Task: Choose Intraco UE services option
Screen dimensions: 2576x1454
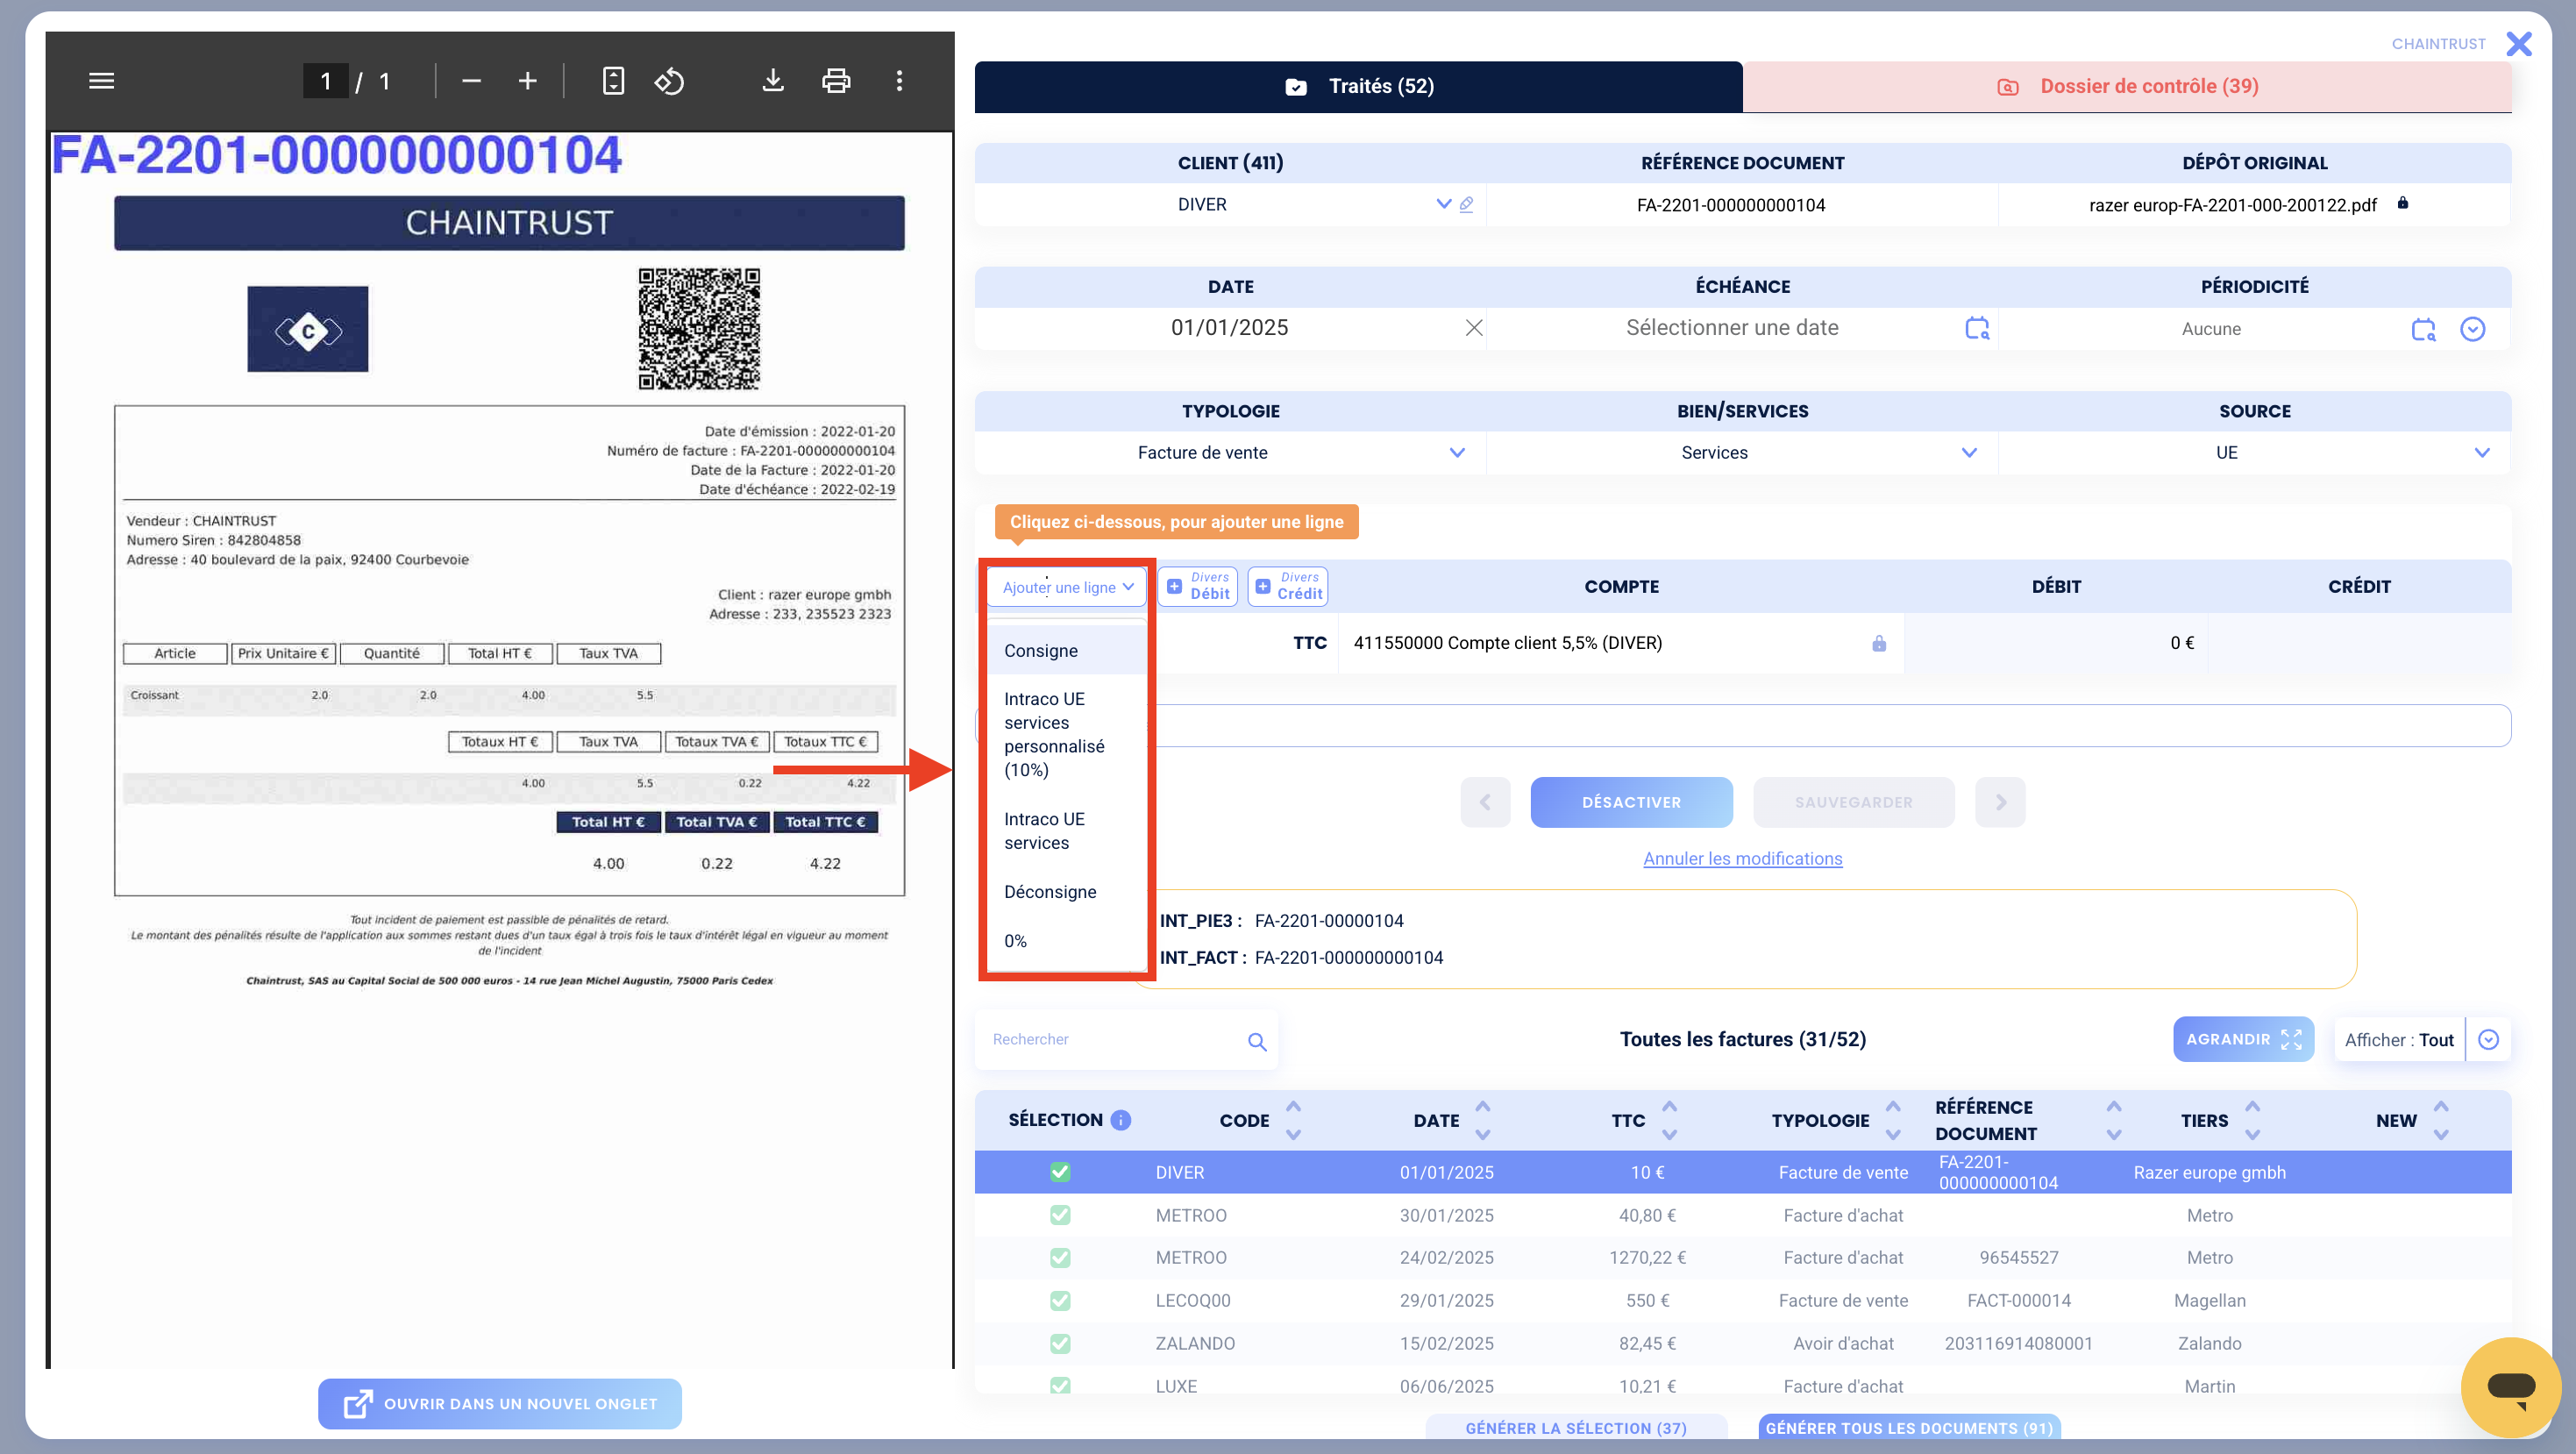Action: [x=1066, y=831]
